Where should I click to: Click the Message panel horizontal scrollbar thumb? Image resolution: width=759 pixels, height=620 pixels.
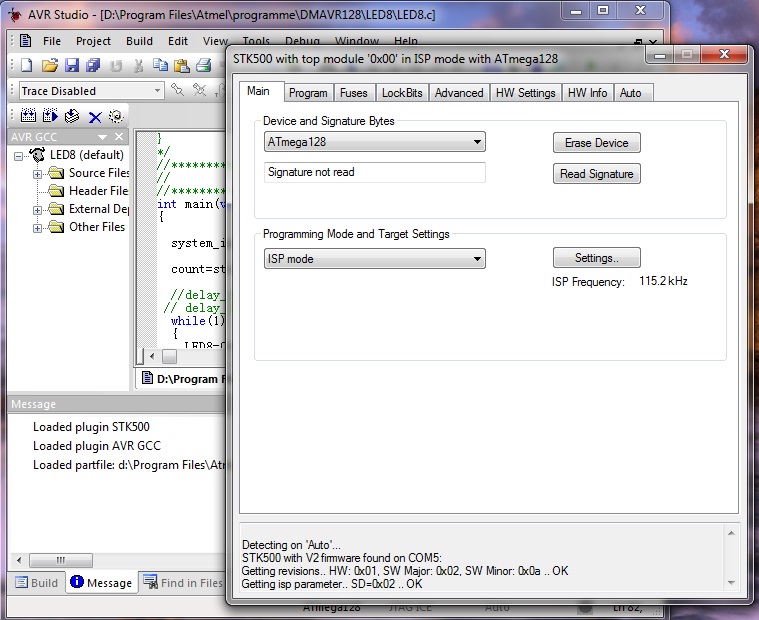[x=61, y=560]
